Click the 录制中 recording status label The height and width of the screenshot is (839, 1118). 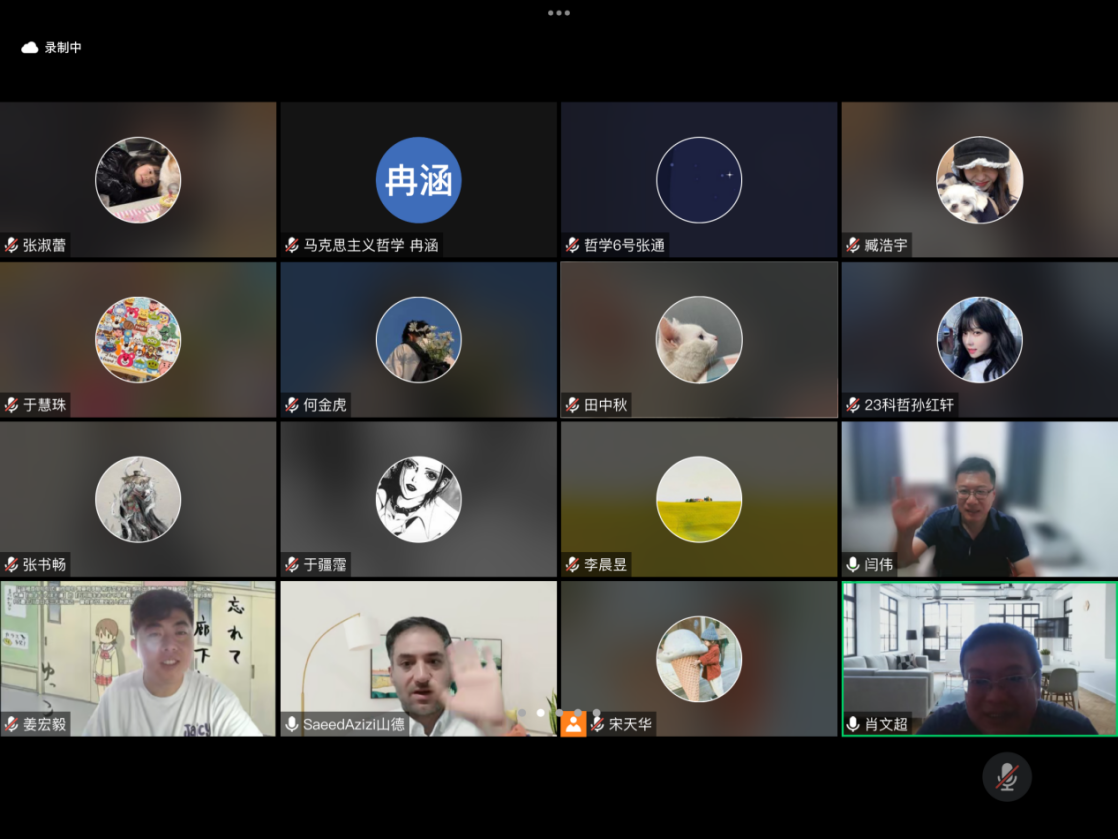coord(63,47)
